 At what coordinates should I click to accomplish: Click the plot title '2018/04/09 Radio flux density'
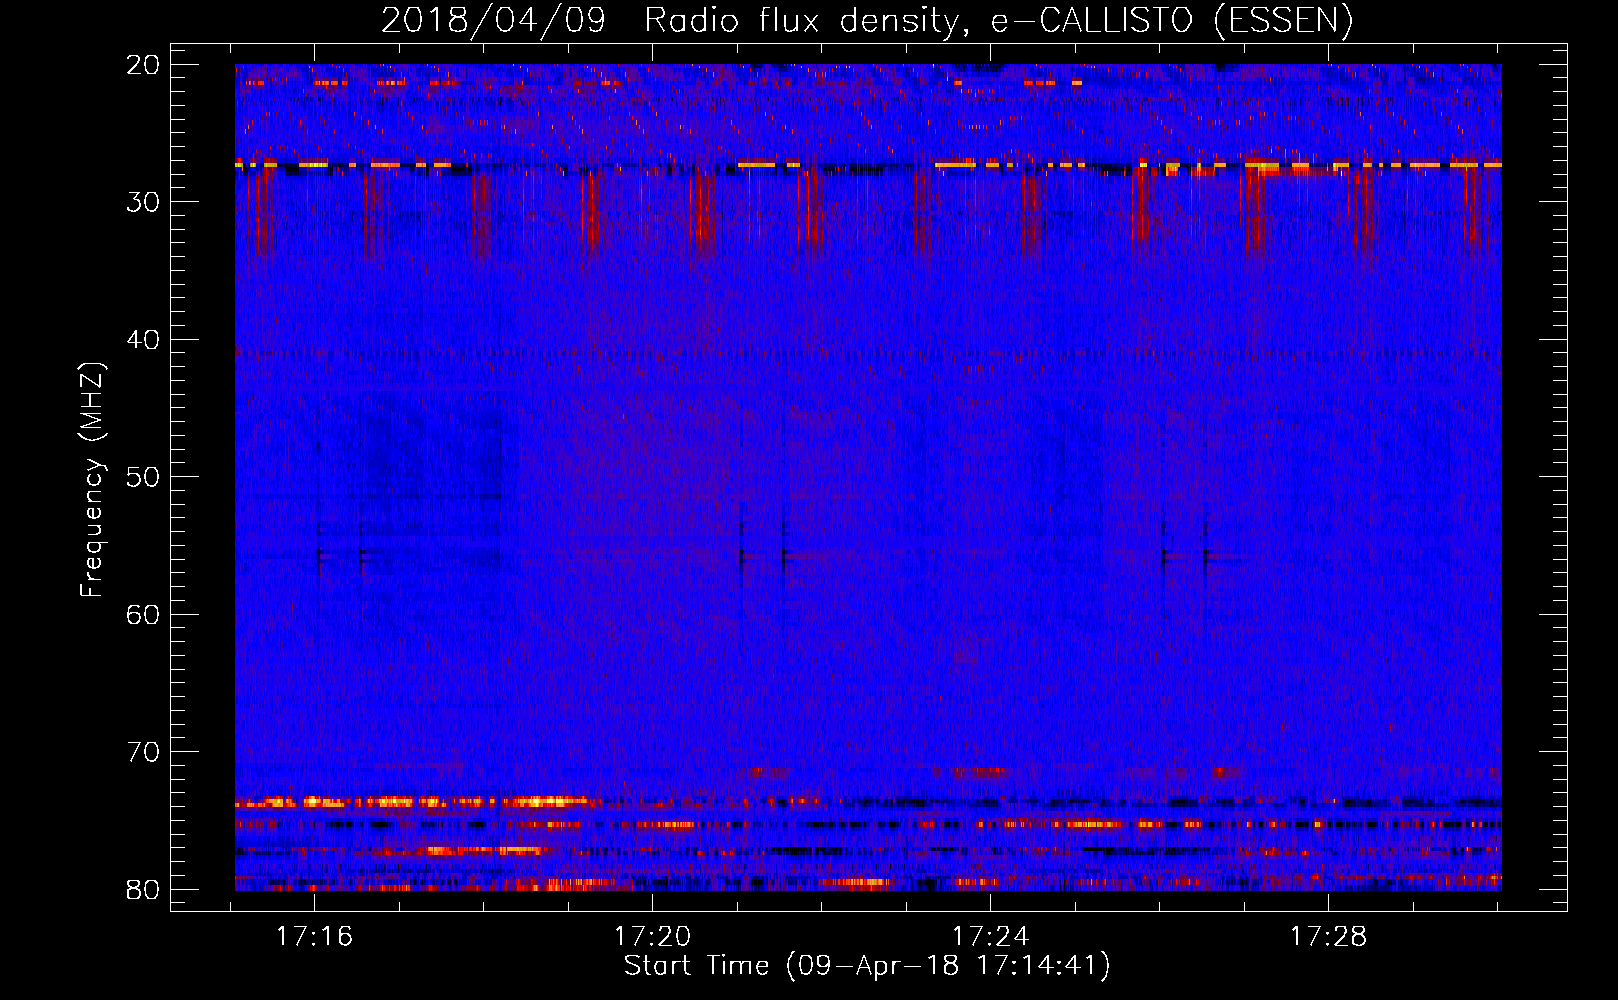(866, 21)
